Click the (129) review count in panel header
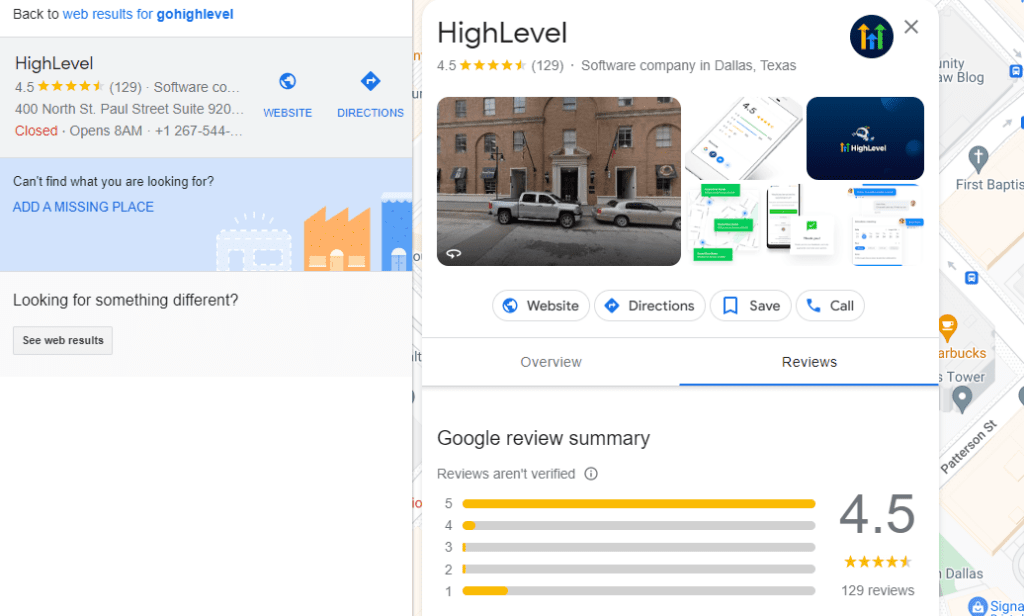 (547, 65)
